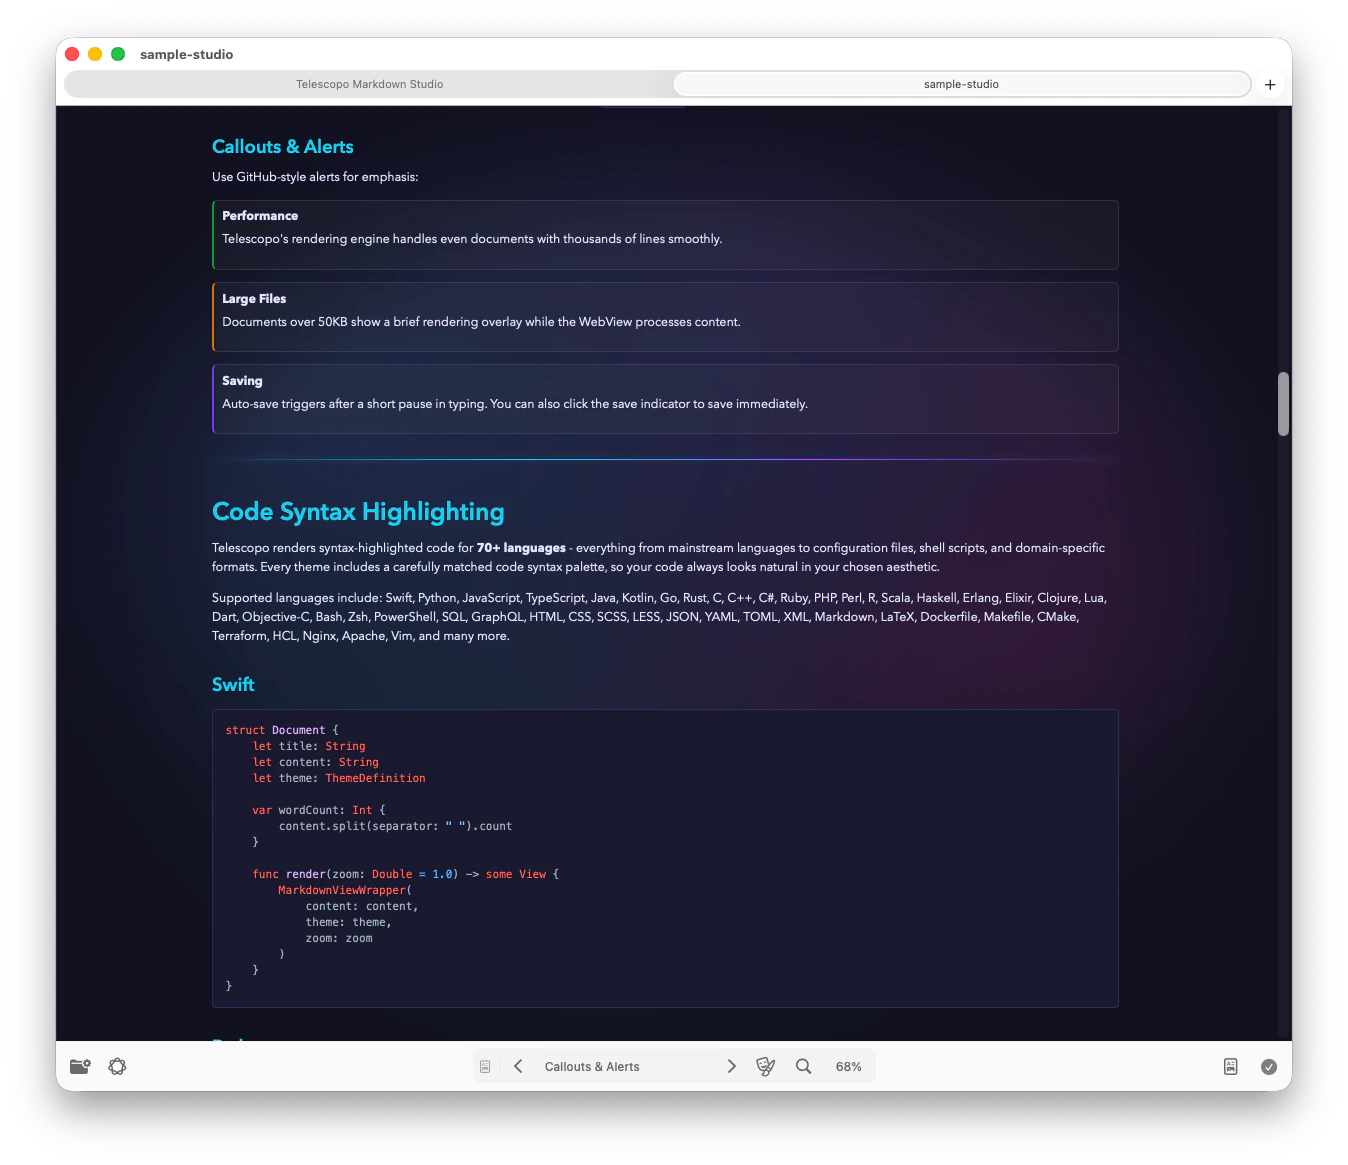The width and height of the screenshot is (1348, 1165).
Task: Go to the next section chevron
Action: point(731,1066)
